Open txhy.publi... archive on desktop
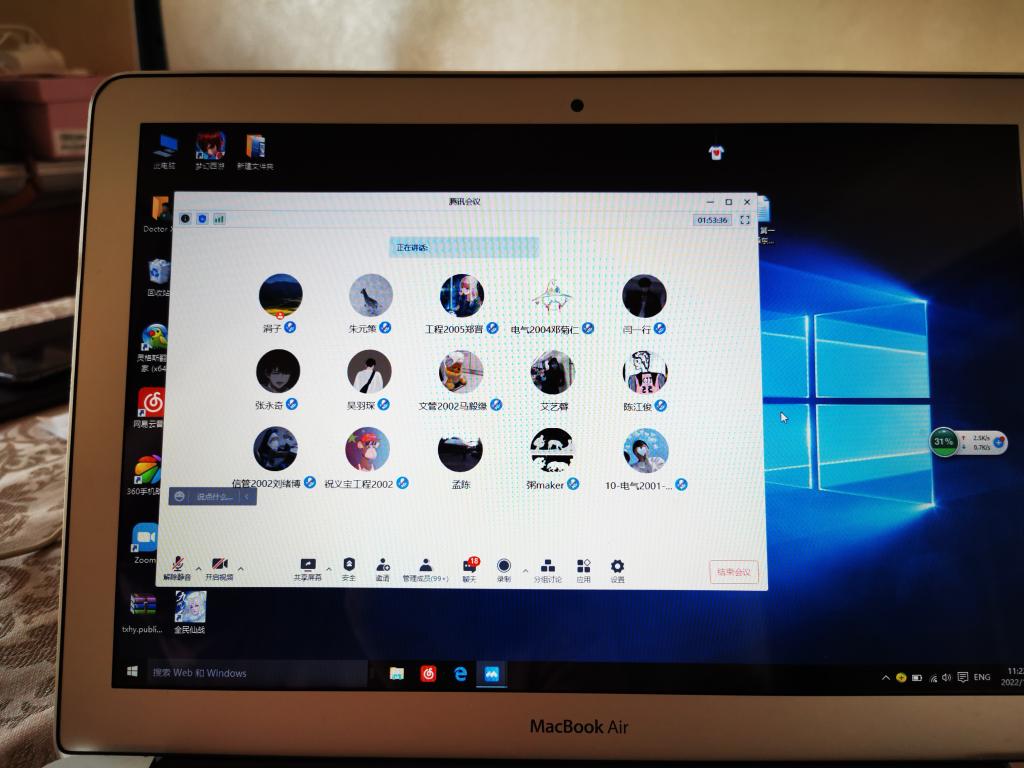 [x=142, y=613]
